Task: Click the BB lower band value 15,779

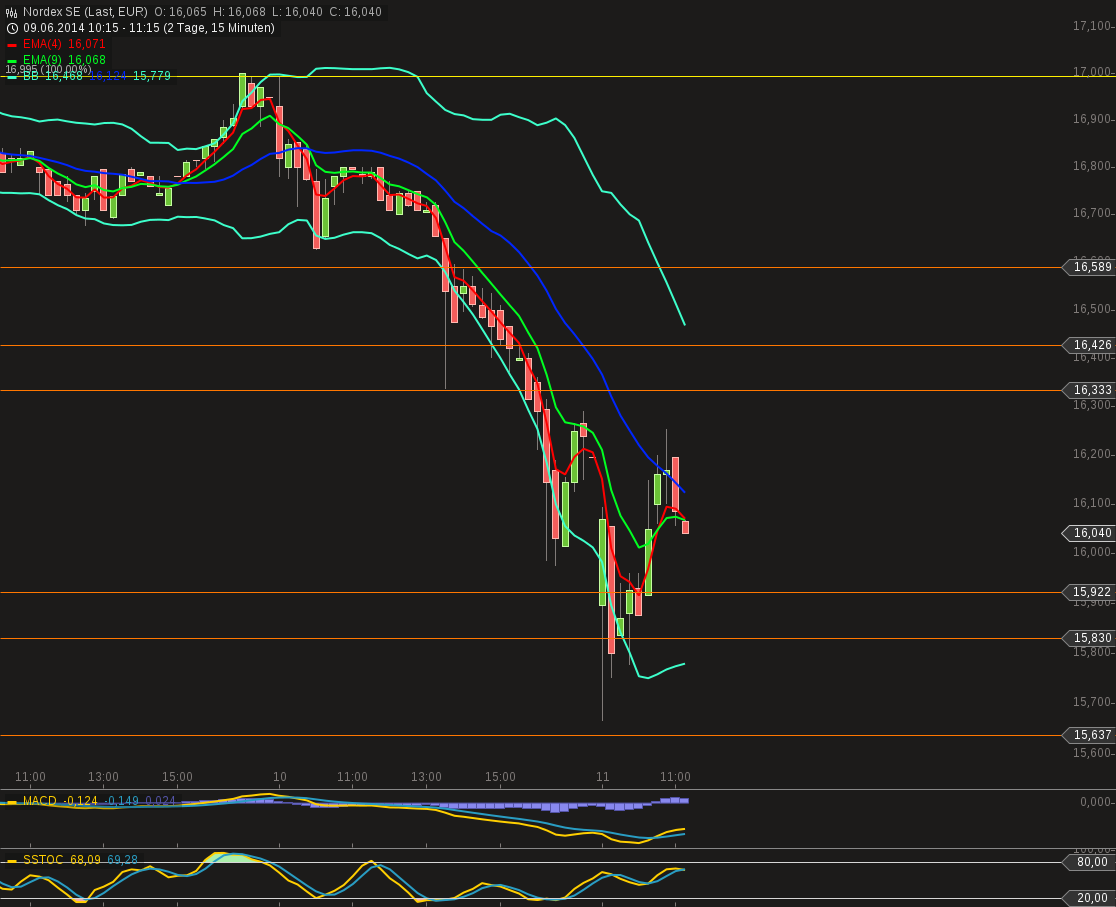Action: (152, 76)
